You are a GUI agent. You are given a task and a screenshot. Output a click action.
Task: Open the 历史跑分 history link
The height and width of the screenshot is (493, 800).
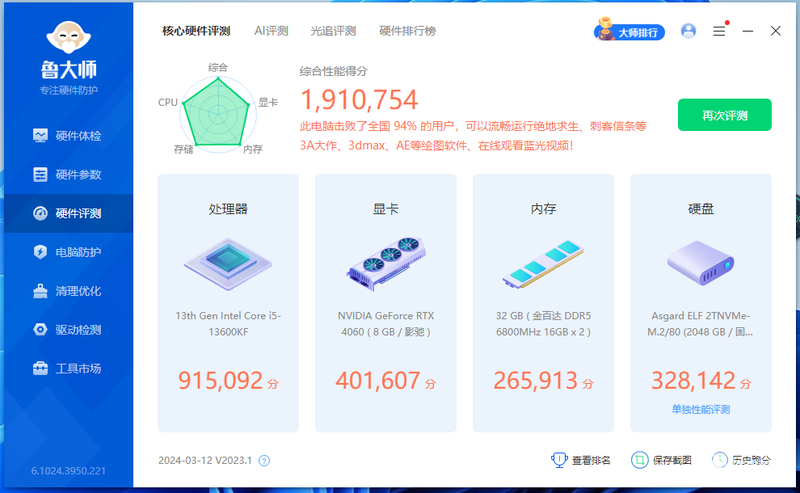click(x=751, y=461)
